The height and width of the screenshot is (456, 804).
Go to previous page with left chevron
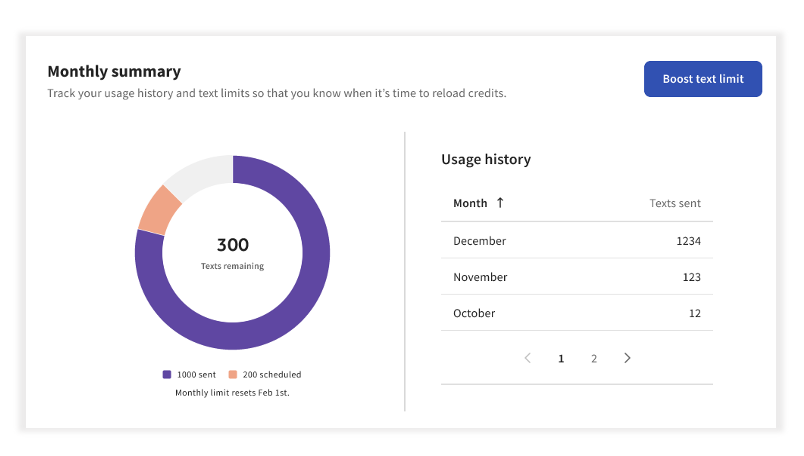[528, 358]
